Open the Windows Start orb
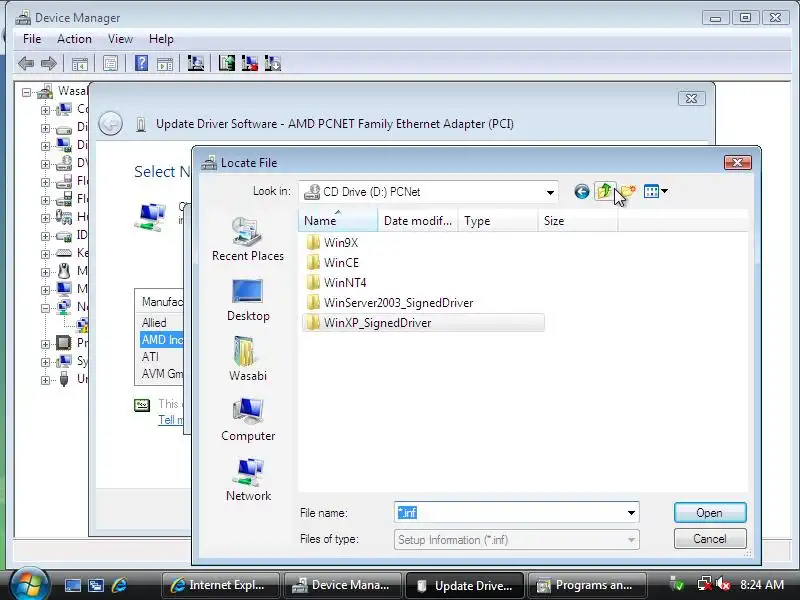 pos(29,584)
